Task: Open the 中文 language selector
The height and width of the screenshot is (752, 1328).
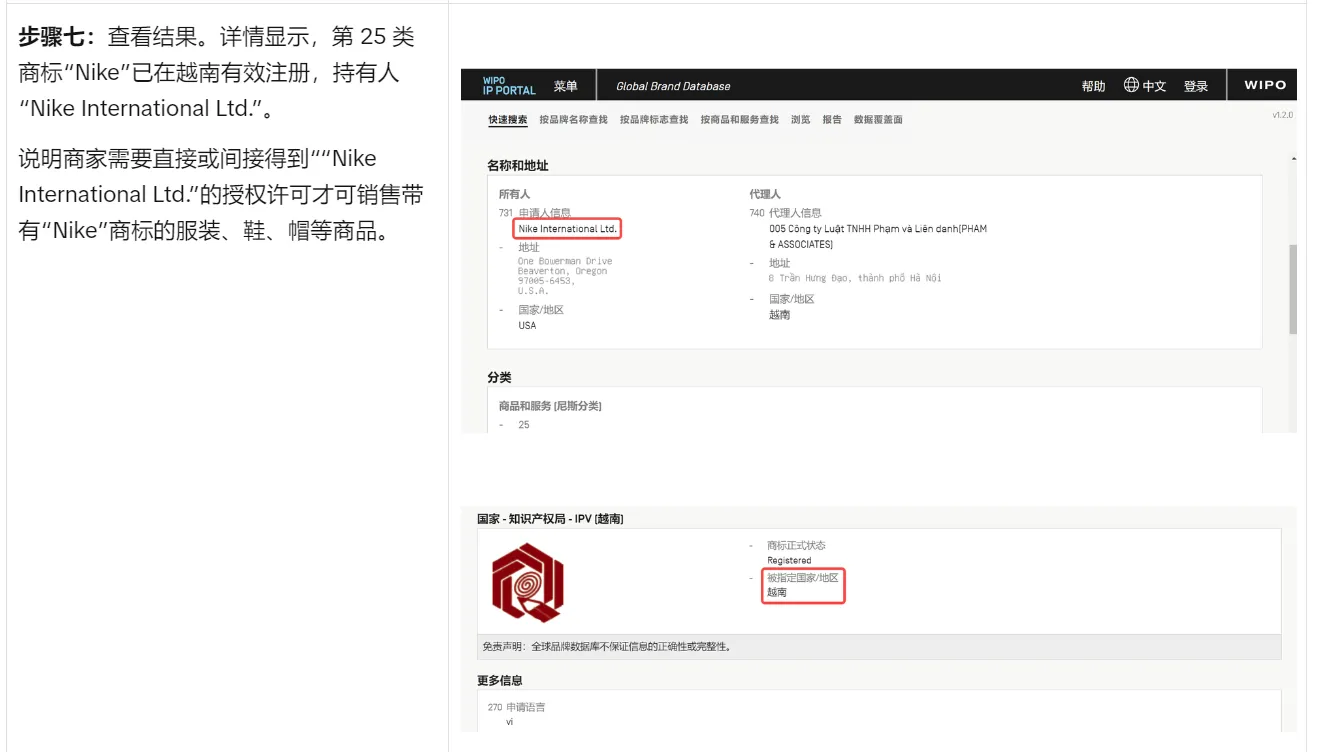Action: (x=1145, y=86)
